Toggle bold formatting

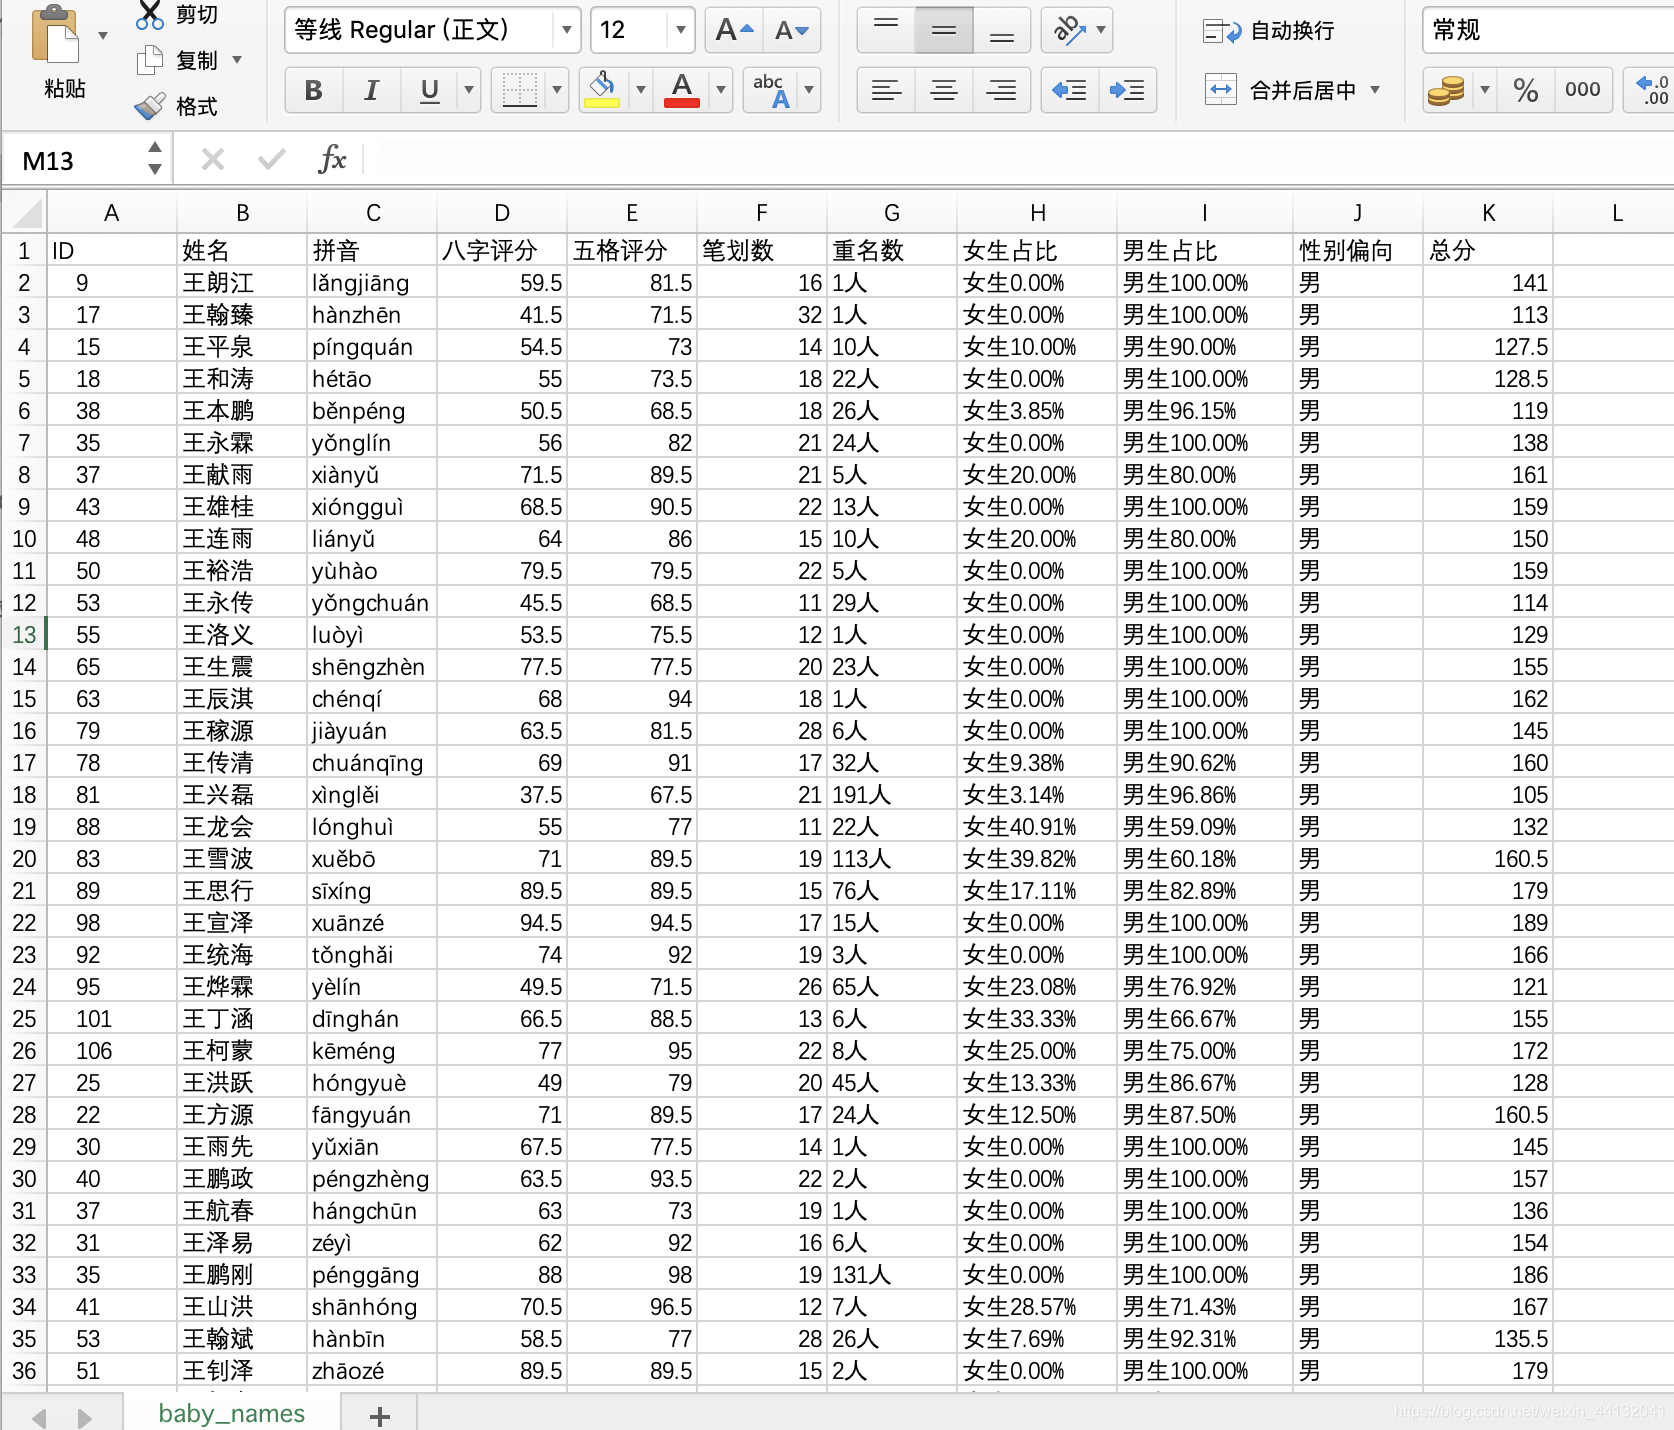pos(313,90)
